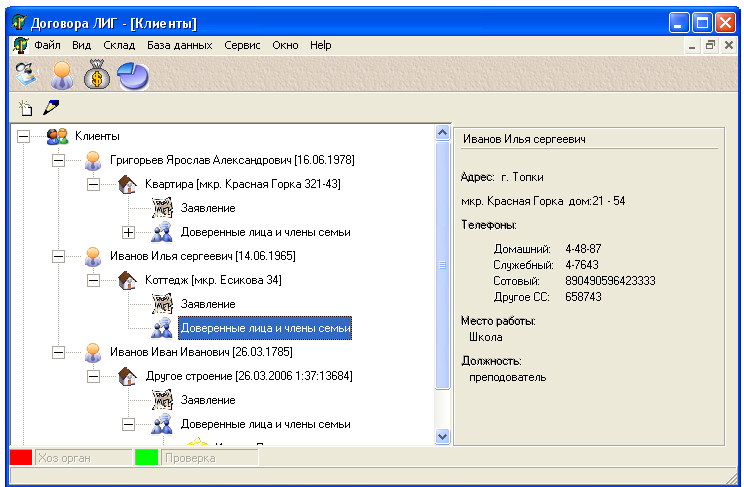Click tree scrollbar up arrow
This screenshot has width=744, height=487.
point(442,133)
